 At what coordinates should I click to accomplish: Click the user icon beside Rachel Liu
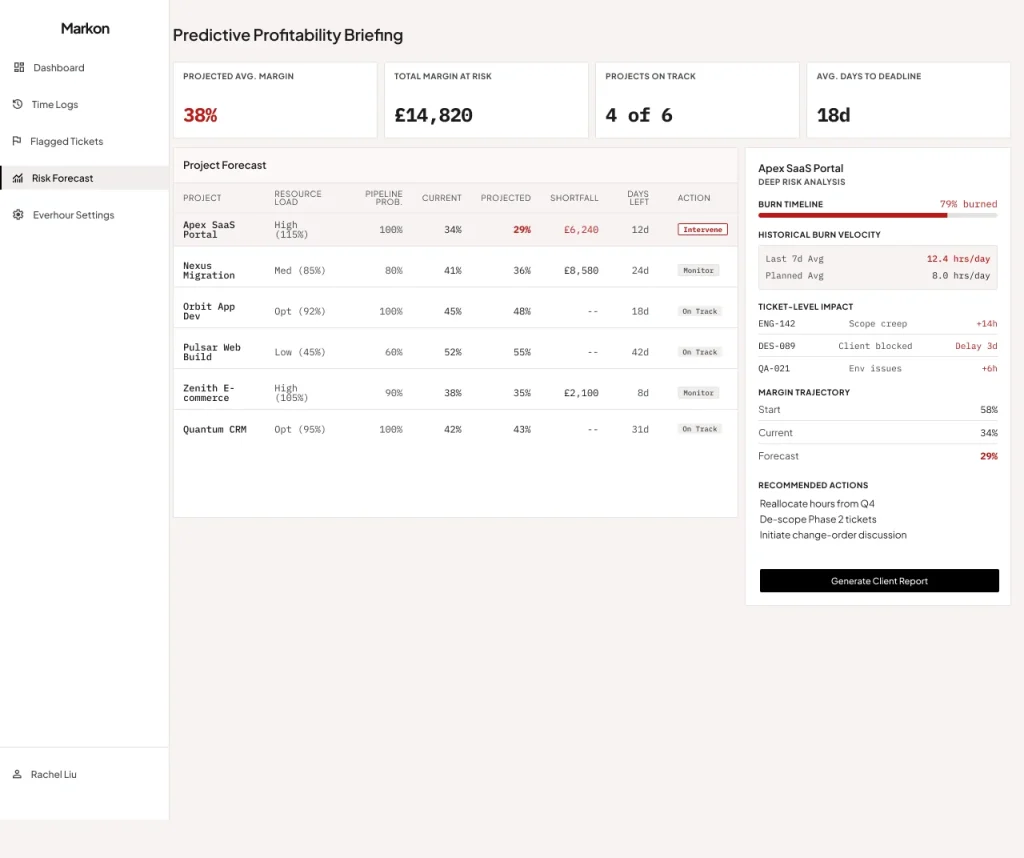pyautogui.click(x=17, y=774)
